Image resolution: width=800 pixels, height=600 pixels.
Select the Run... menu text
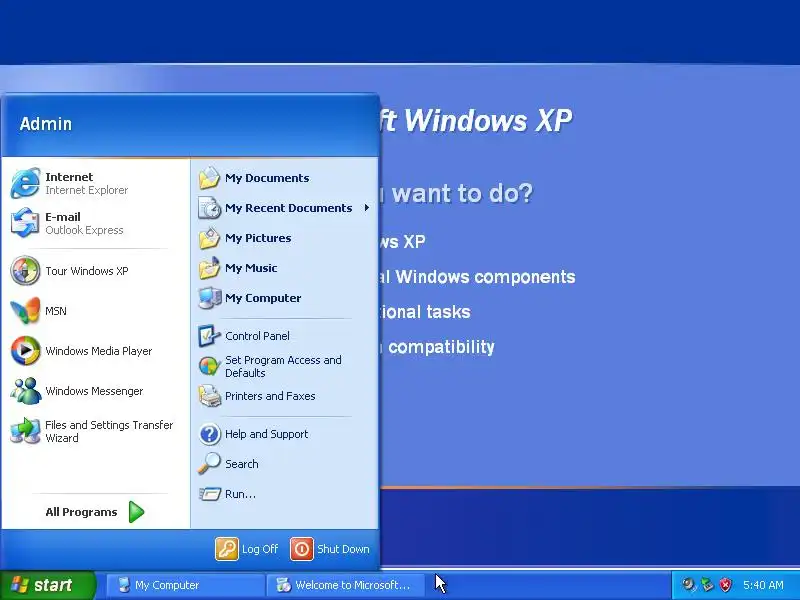tap(240, 494)
